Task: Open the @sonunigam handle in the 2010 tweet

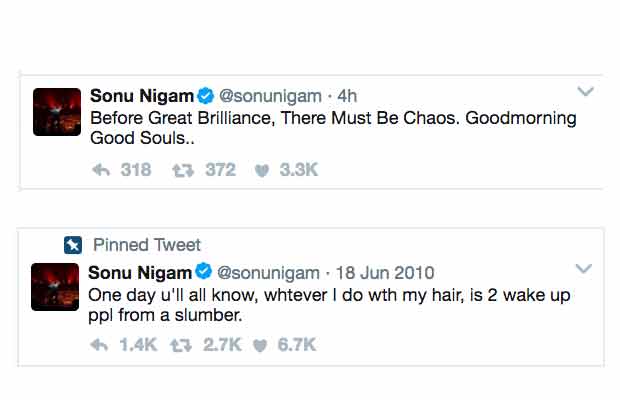Action: point(269,272)
